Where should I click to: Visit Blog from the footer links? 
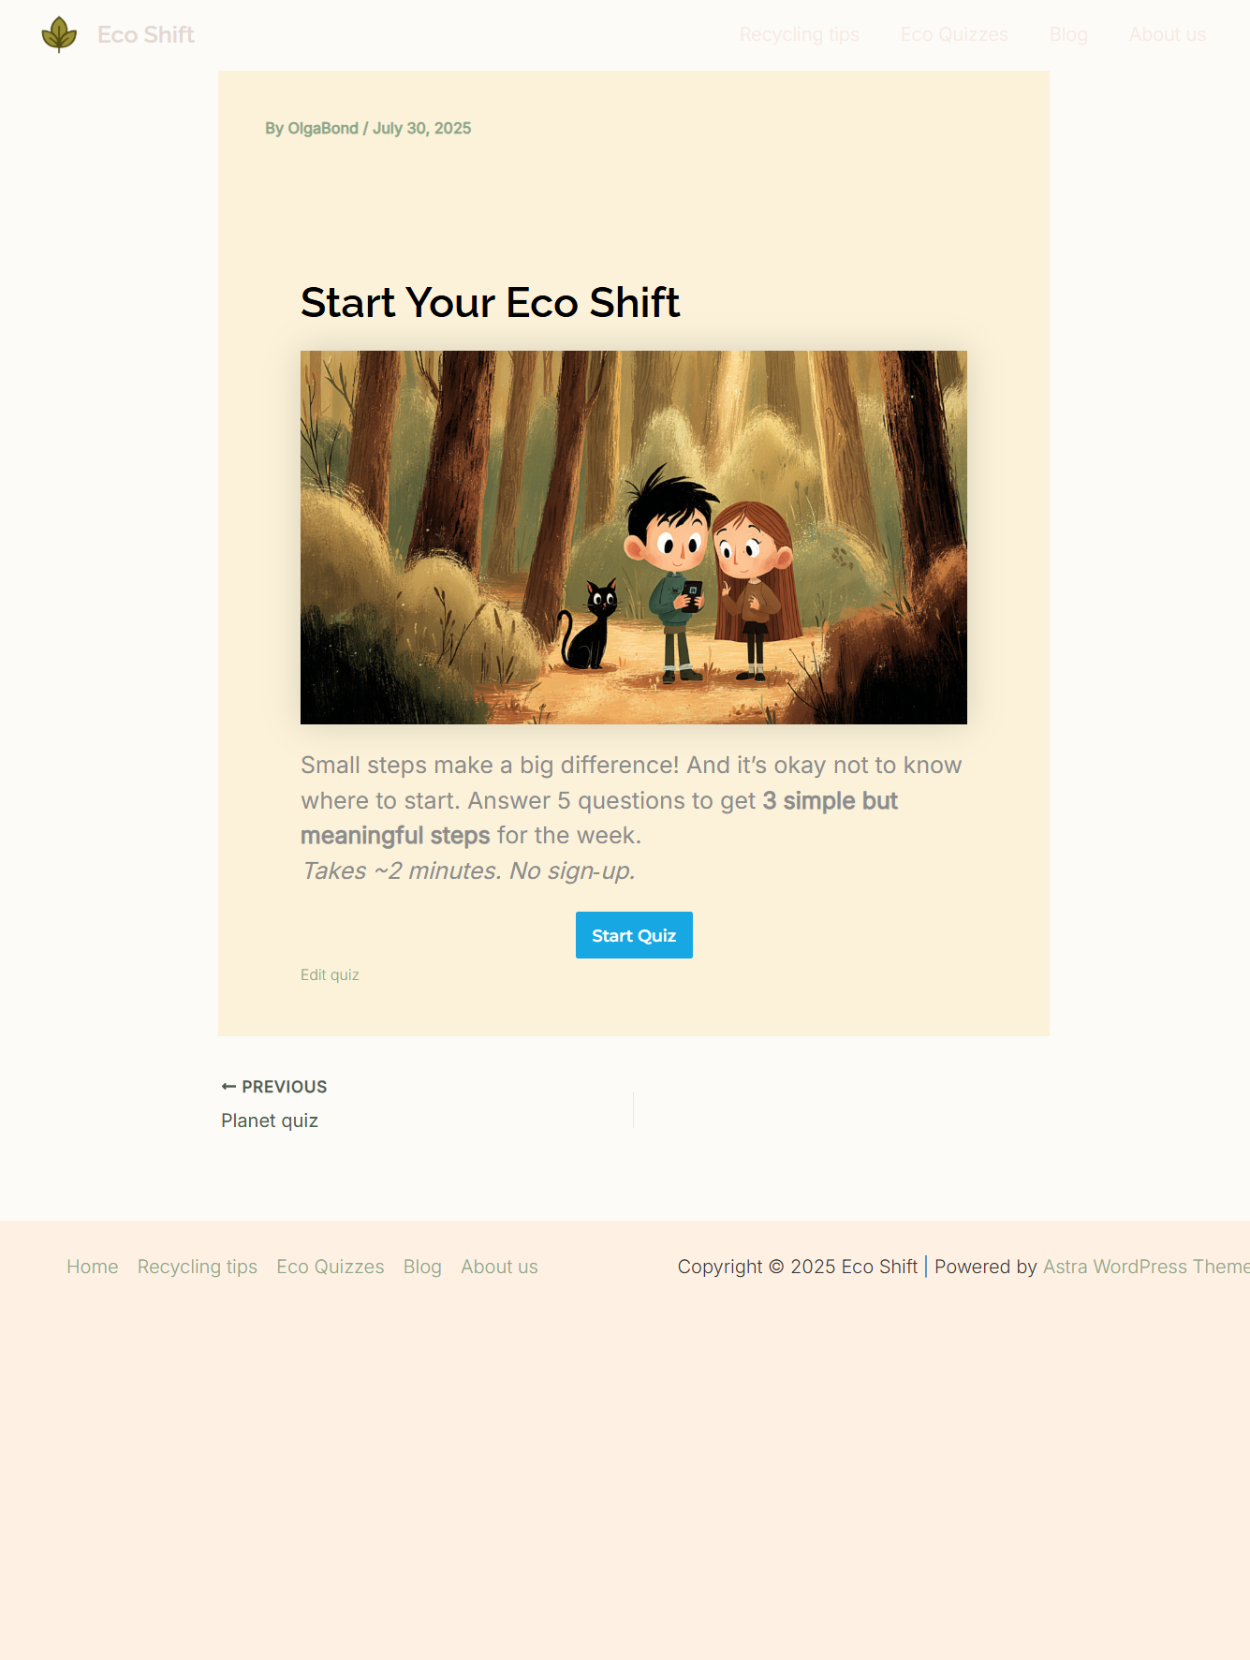click(x=422, y=1267)
